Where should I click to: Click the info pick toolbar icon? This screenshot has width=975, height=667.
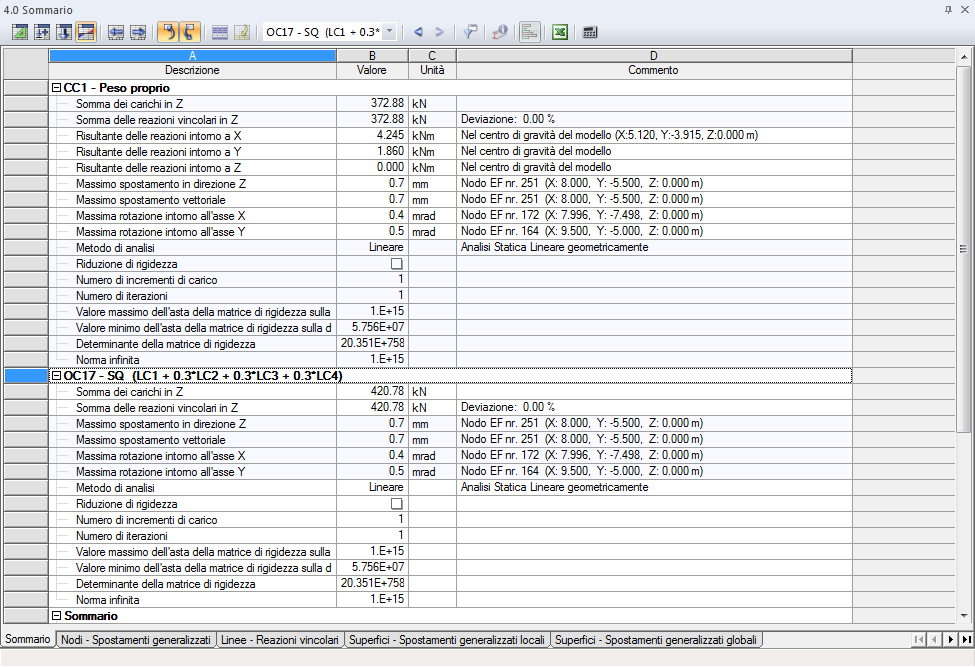(x=500, y=32)
